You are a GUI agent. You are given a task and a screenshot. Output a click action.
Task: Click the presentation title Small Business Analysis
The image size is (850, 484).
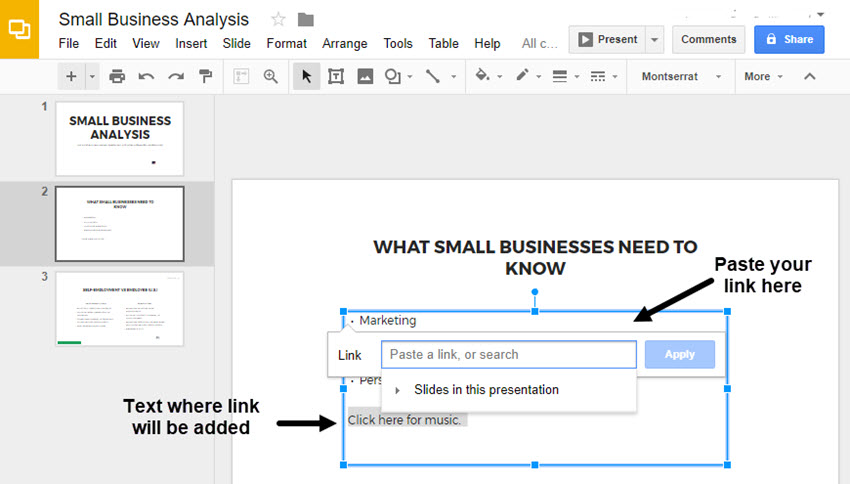154,20
